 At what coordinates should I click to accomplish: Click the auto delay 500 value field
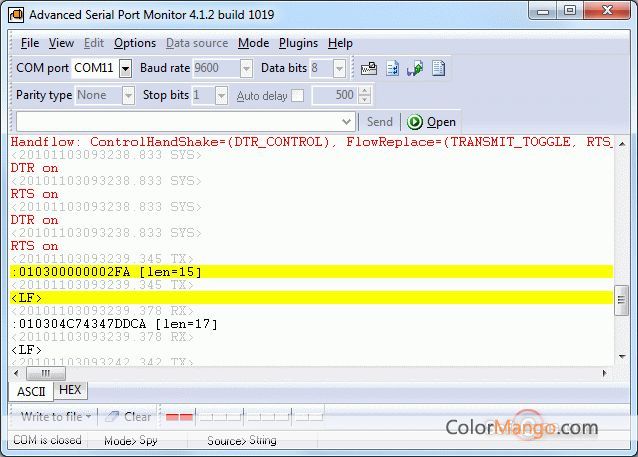[336, 95]
